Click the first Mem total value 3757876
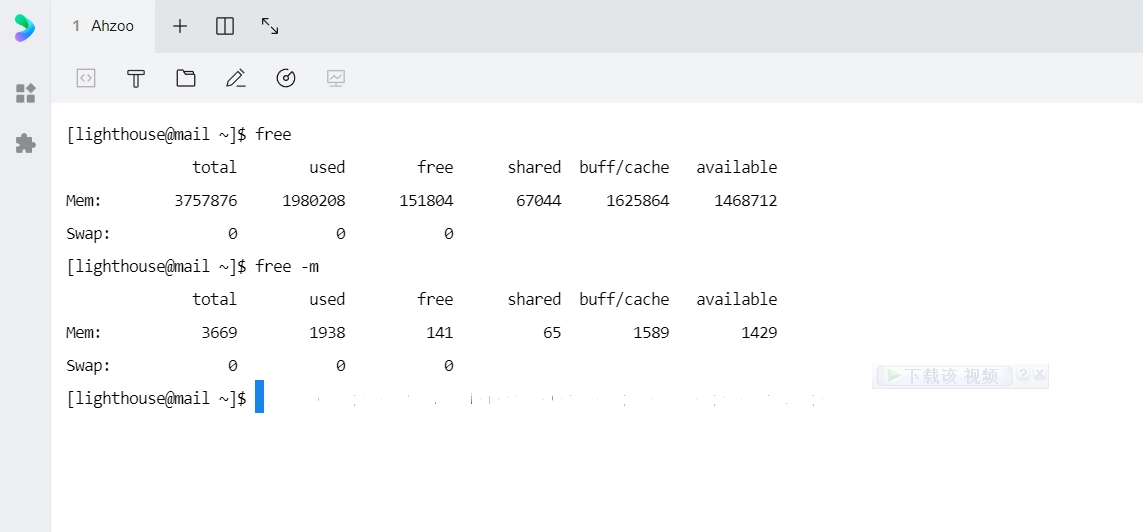This screenshot has height=532, width=1143. pos(205,200)
